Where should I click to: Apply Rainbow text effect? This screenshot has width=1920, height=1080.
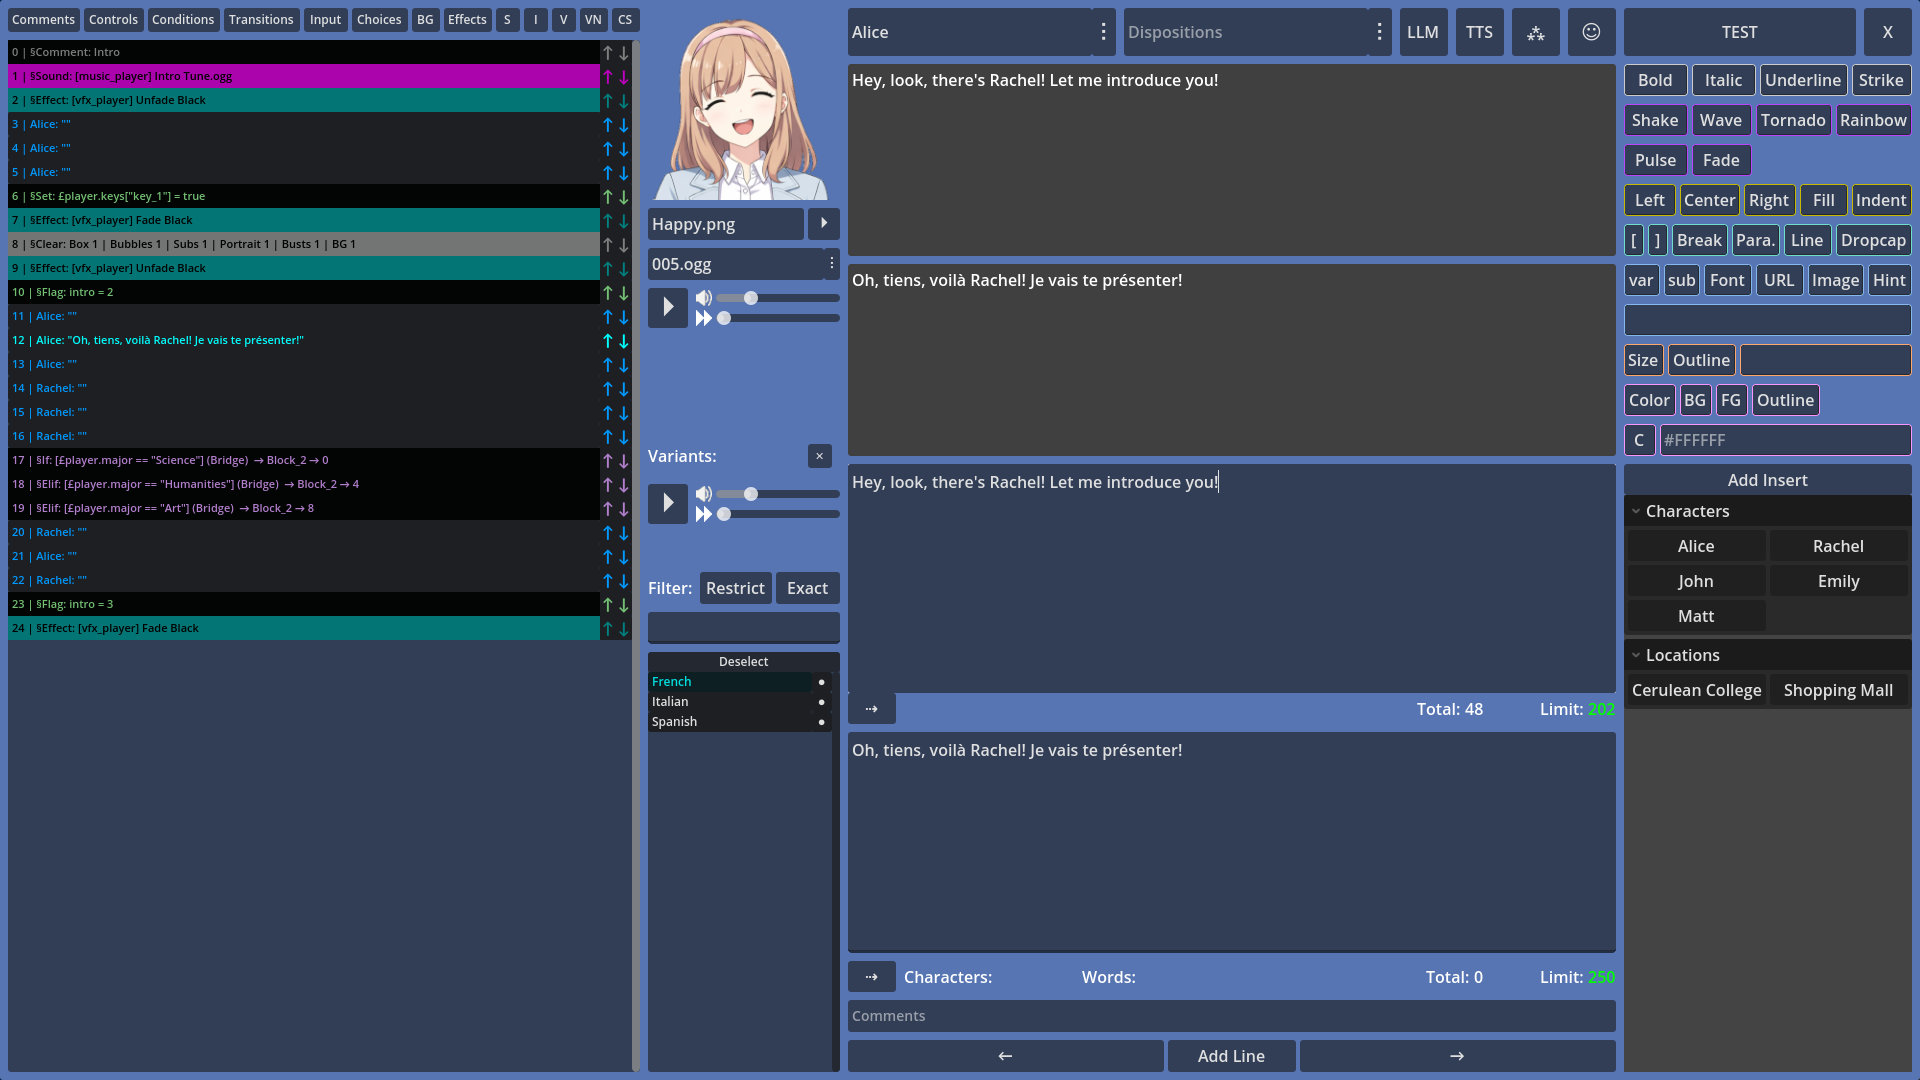click(x=1872, y=120)
